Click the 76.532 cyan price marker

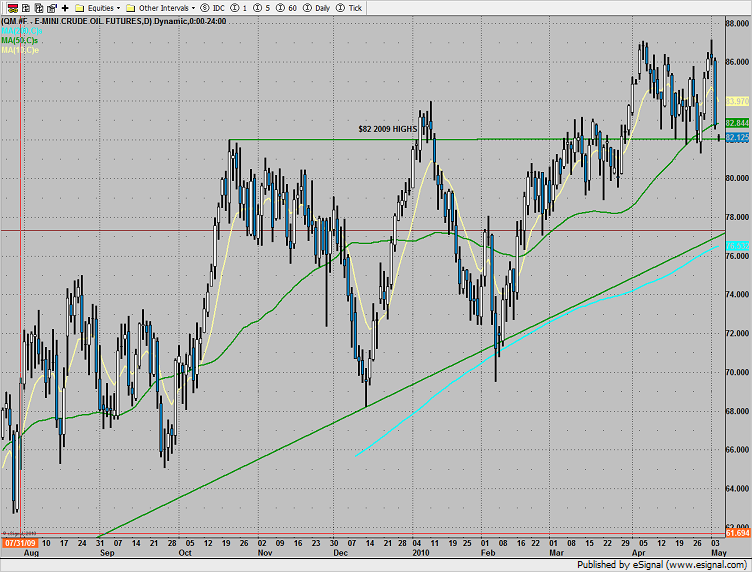click(737, 246)
